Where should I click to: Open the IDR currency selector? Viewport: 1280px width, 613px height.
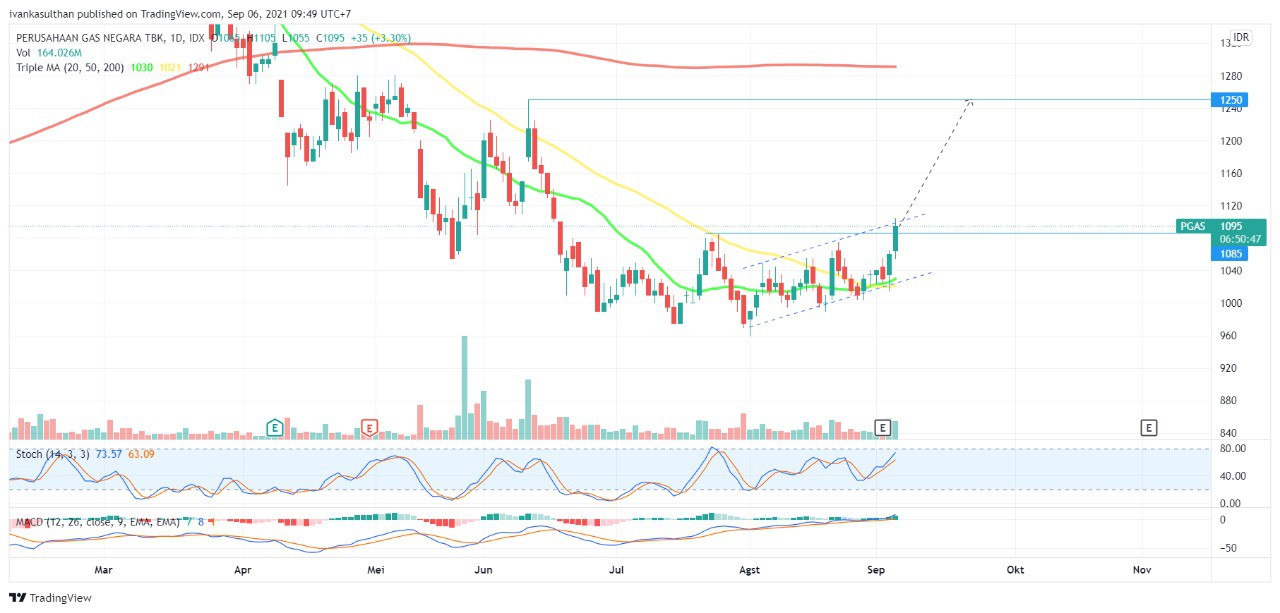[x=1241, y=37]
